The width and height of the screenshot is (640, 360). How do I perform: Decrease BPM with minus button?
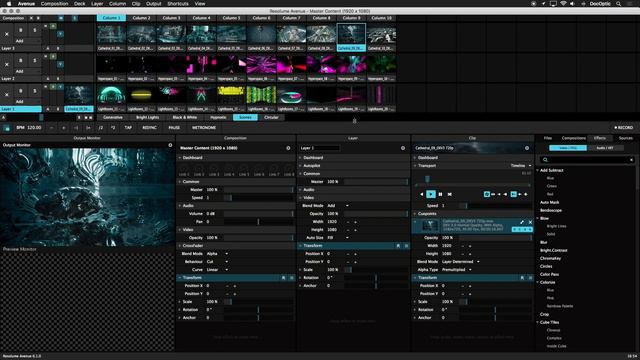tap(51, 128)
